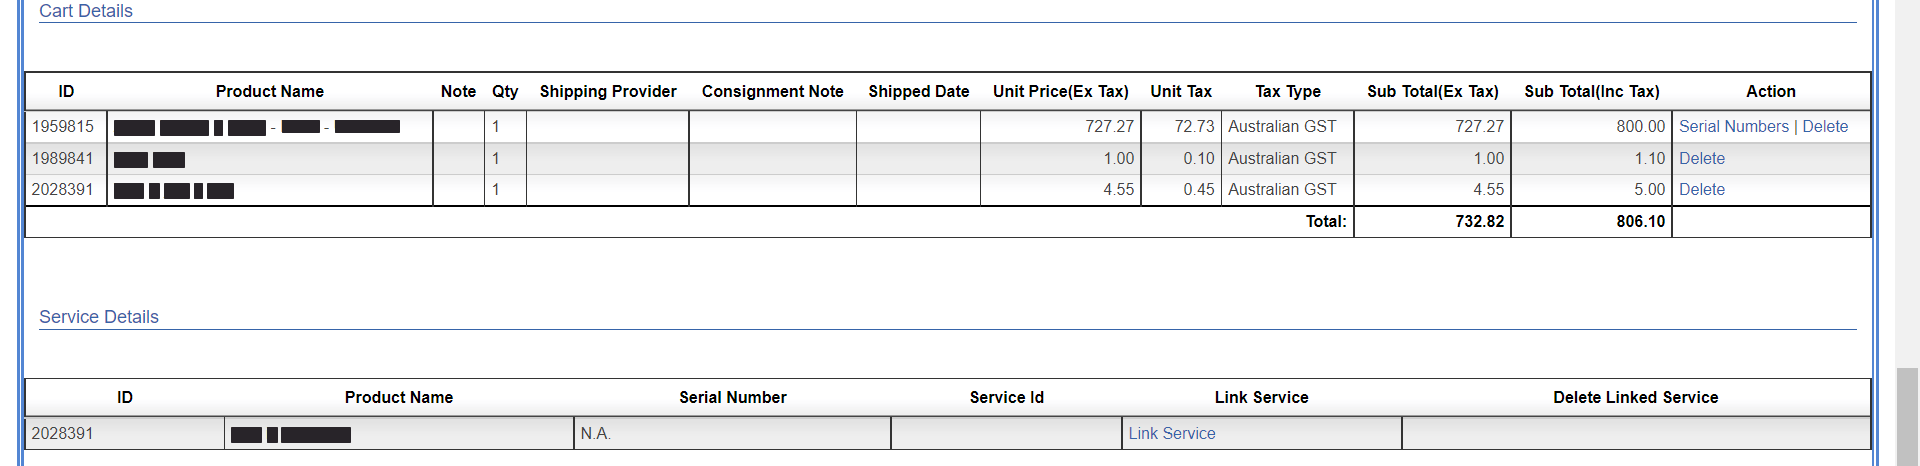Click the Consignment Note column header

point(772,92)
